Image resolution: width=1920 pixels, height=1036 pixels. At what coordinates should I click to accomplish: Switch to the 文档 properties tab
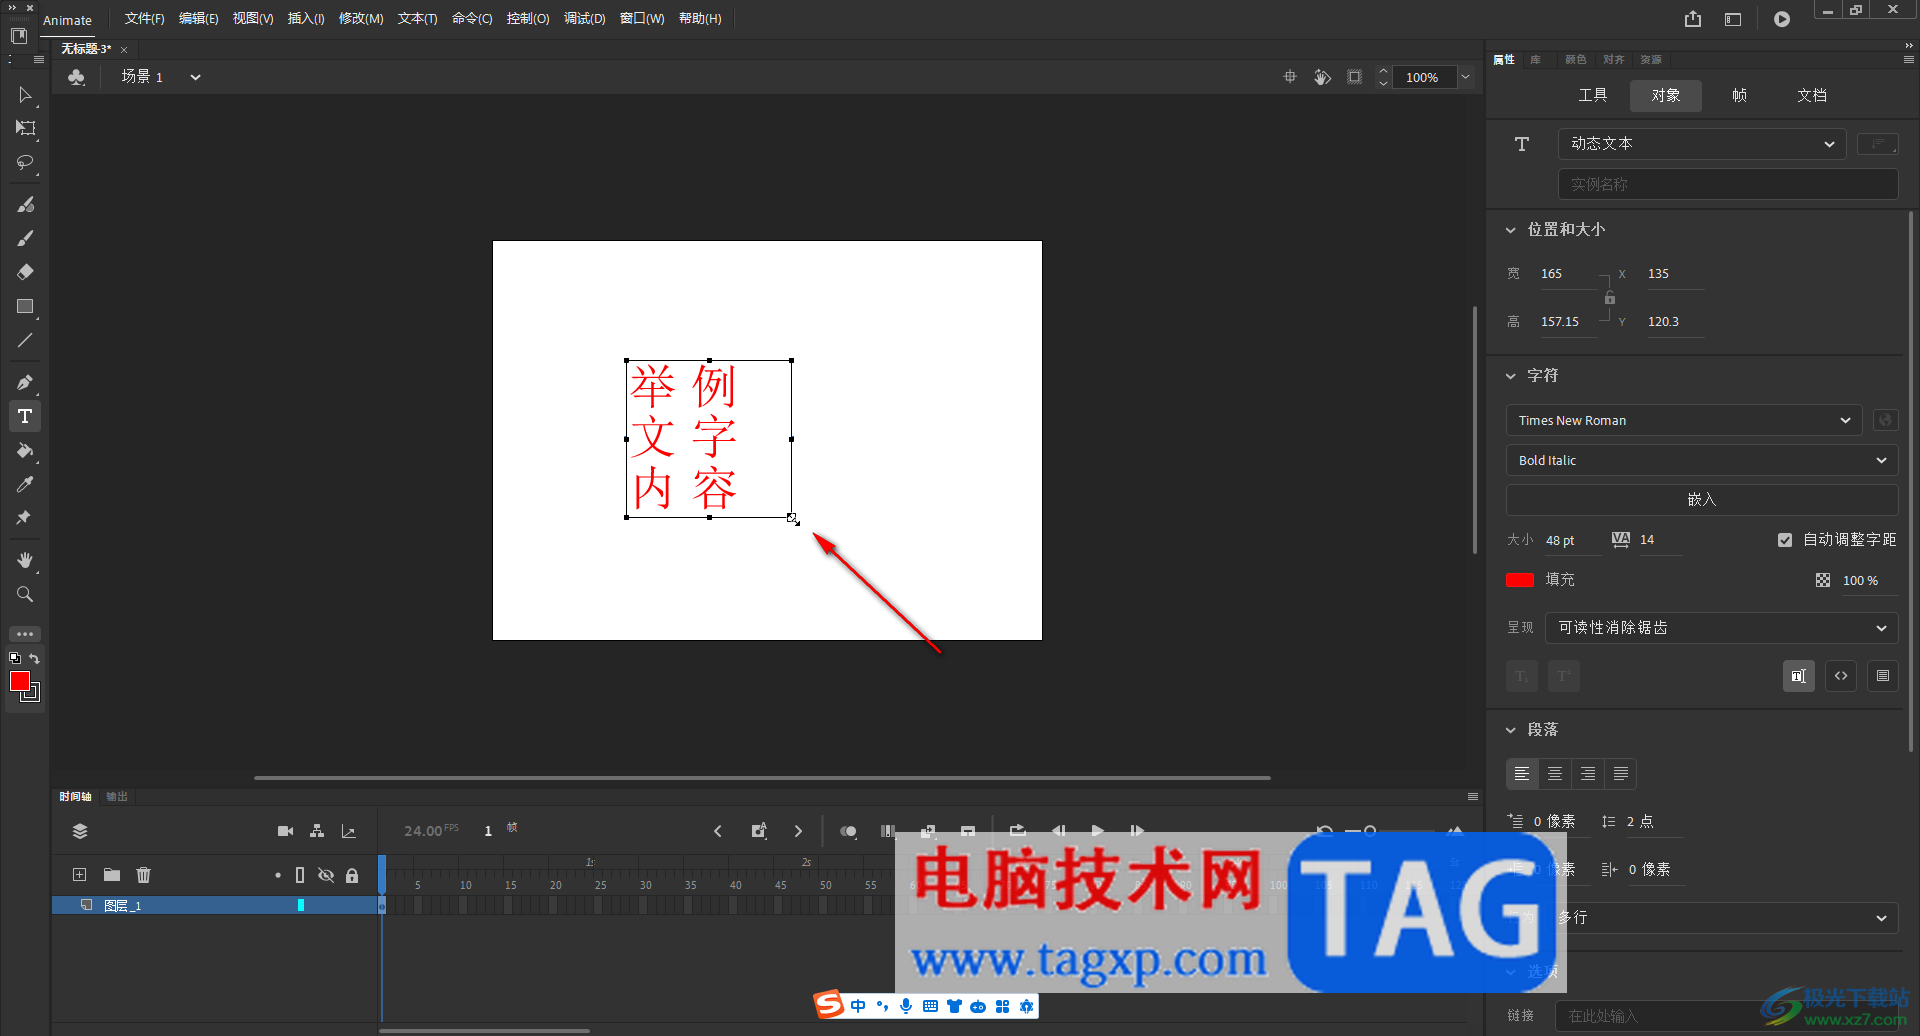[1812, 95]
